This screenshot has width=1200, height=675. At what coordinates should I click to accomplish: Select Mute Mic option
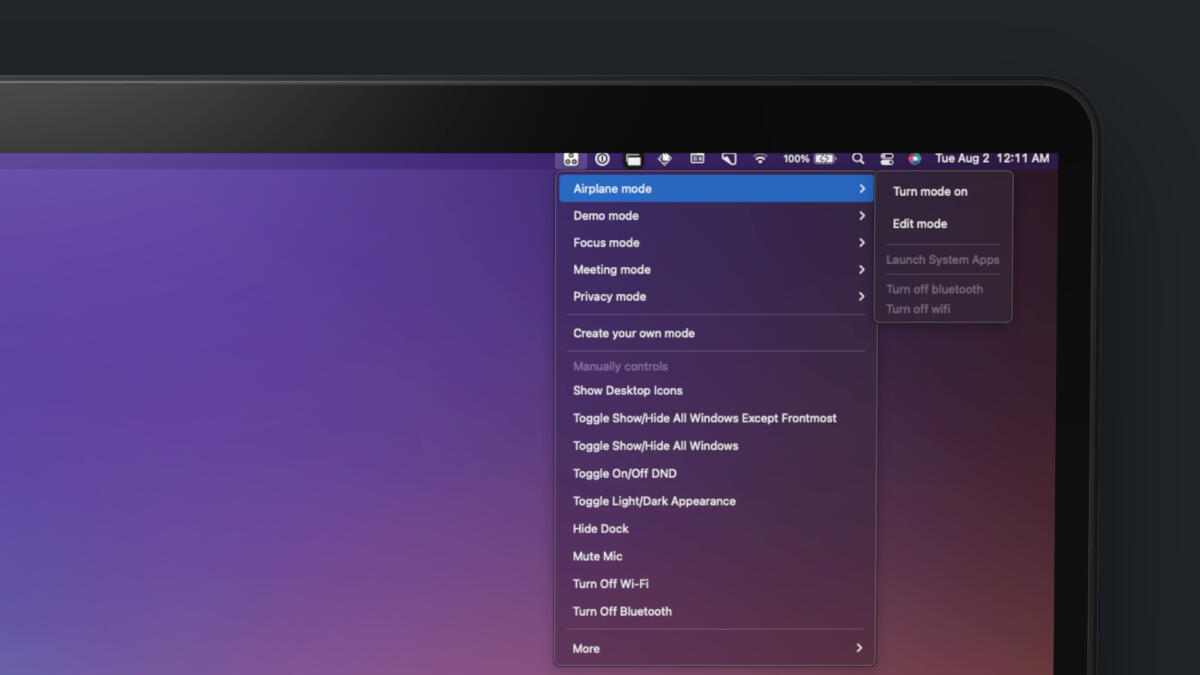pos(597,556)
